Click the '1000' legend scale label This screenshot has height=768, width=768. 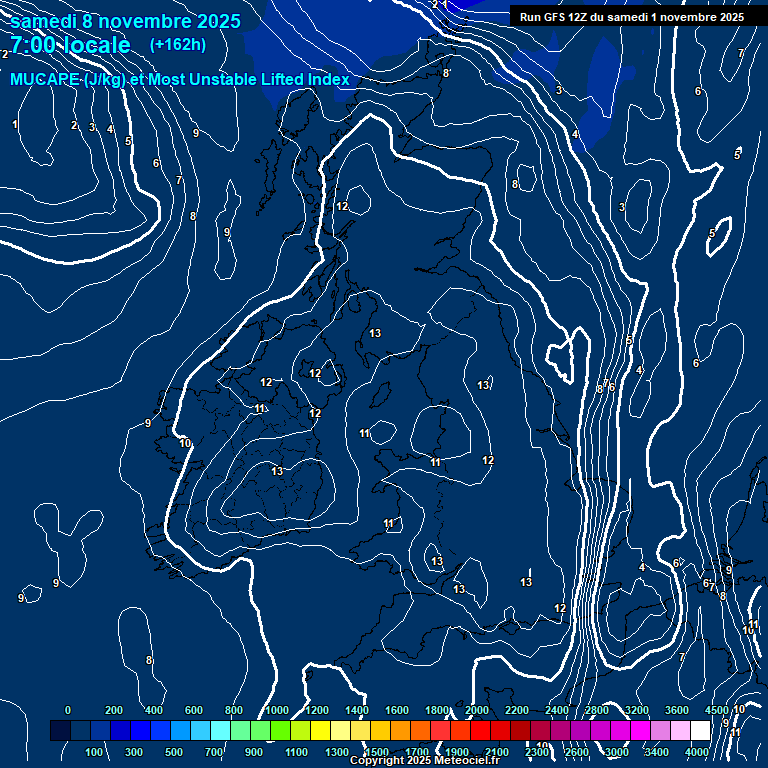click(276, 710)
